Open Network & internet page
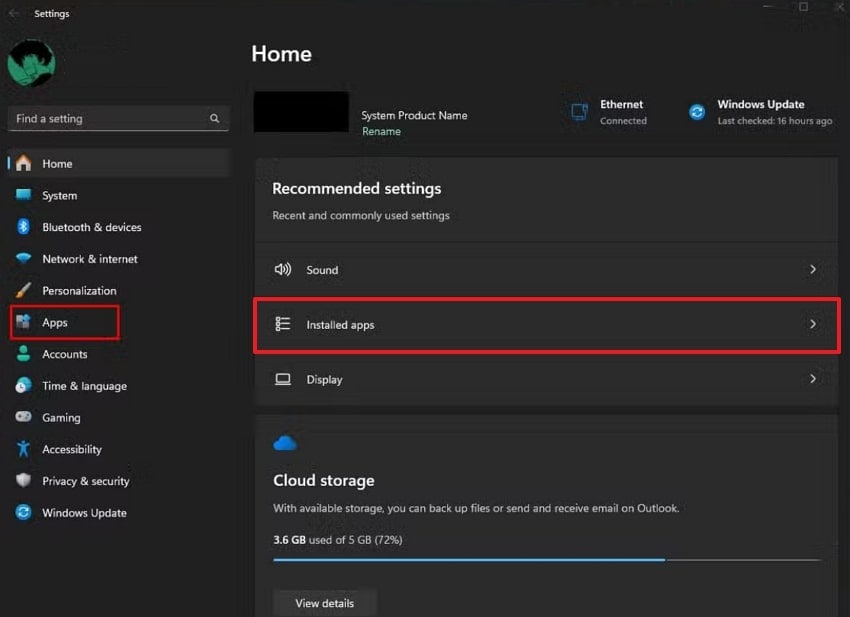This screenshot has height=617, width=850. [x=120, y=259]
